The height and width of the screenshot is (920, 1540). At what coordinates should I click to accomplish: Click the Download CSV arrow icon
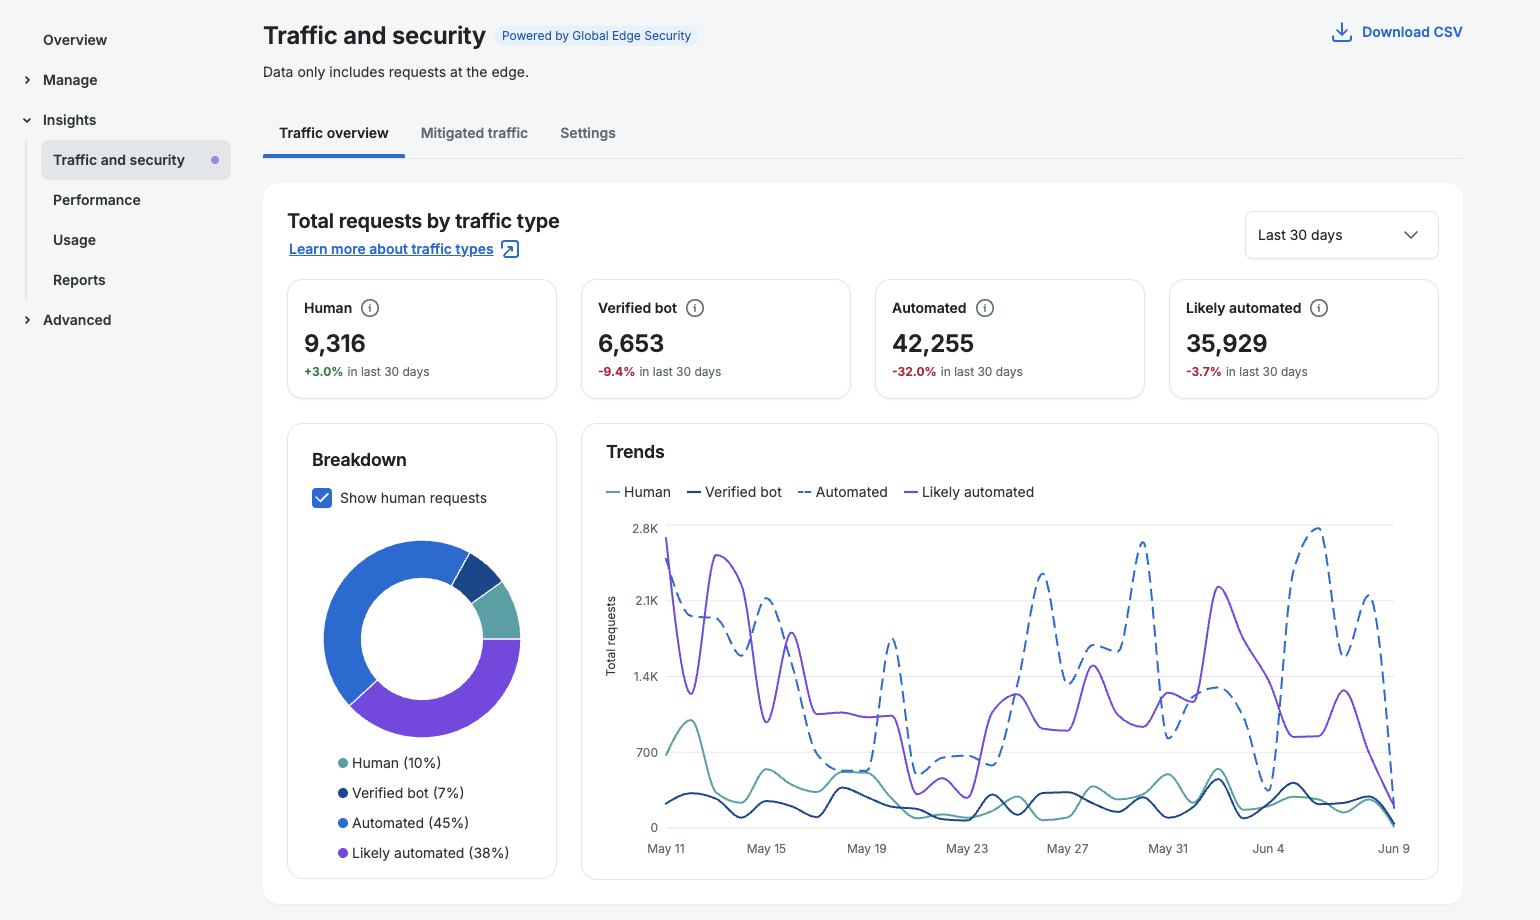click(1342, 33)
